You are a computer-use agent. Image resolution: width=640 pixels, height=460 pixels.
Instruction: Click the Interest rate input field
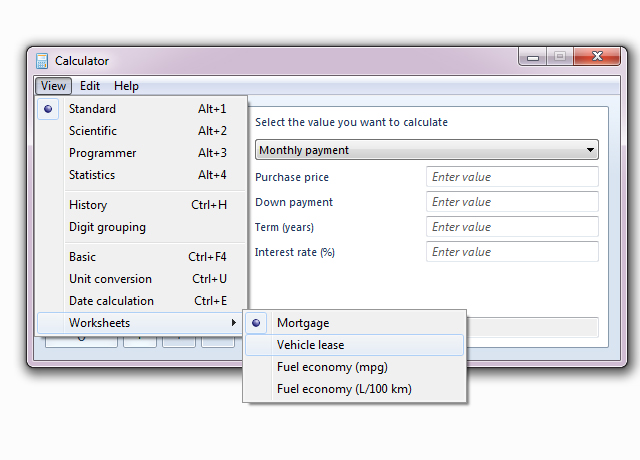512,252
